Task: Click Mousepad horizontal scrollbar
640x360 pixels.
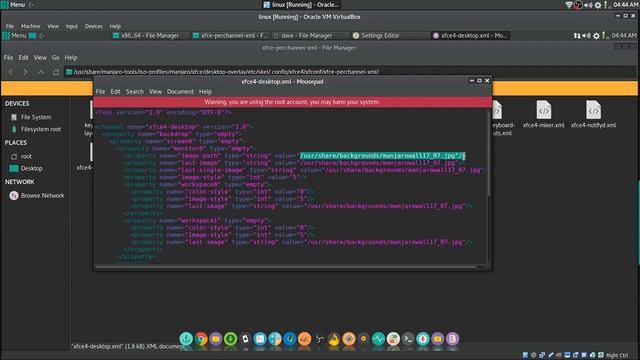Action: pyautogui.click(x=286, y=267)
